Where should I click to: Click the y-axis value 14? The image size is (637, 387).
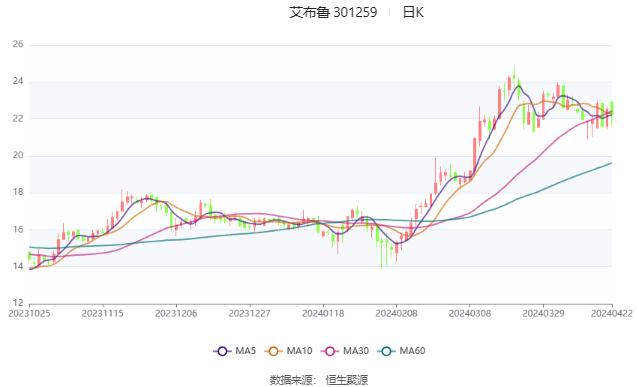click(x=18, y=266)
